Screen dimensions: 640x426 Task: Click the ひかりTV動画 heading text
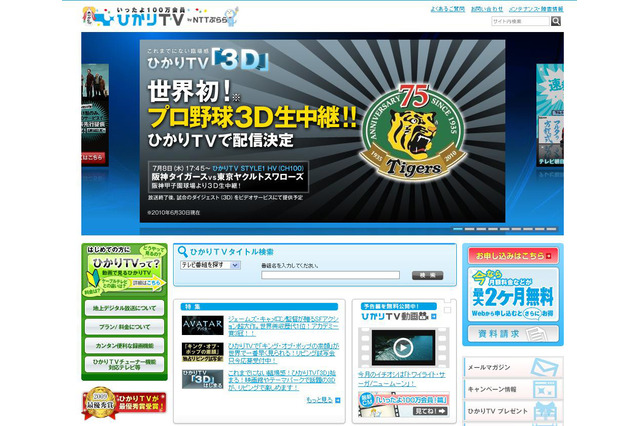(x=394, y=316)
